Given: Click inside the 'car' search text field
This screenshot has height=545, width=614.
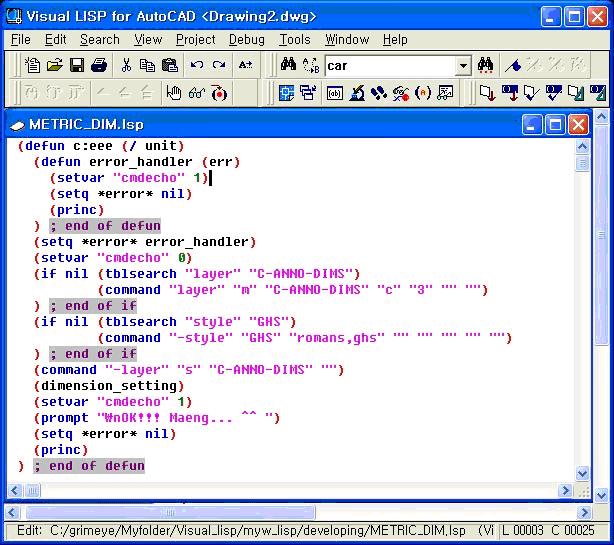Looking at the screenshot, I should pyautogui.click(x=388, y=66).
